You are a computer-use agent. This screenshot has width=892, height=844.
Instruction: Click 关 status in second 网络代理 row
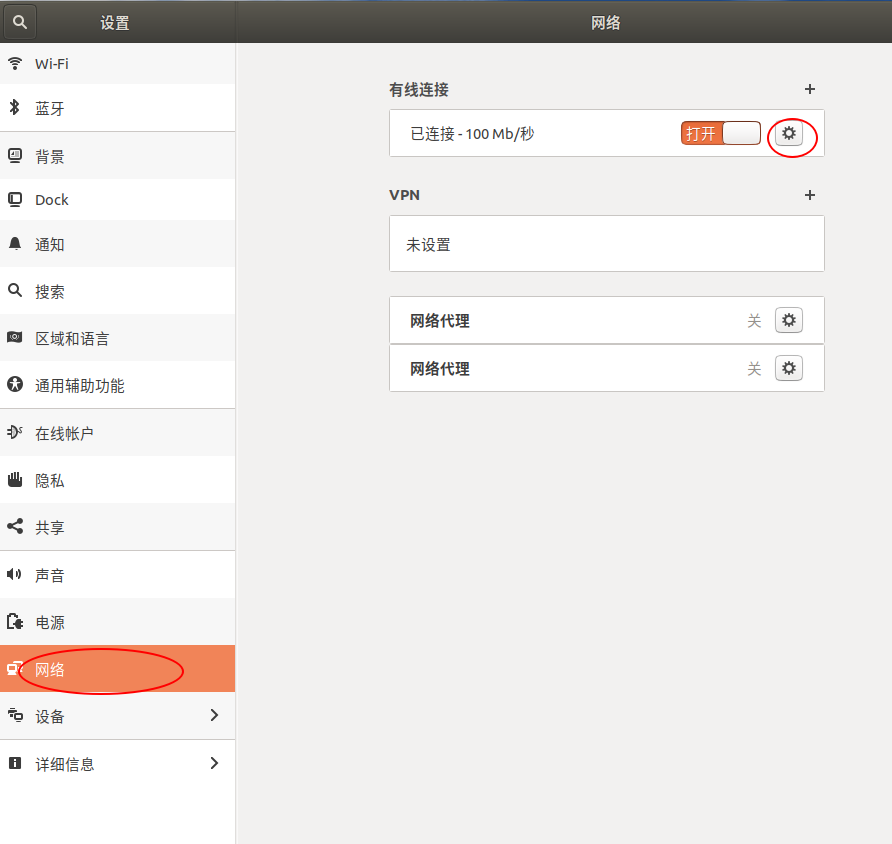coord(754,368)
